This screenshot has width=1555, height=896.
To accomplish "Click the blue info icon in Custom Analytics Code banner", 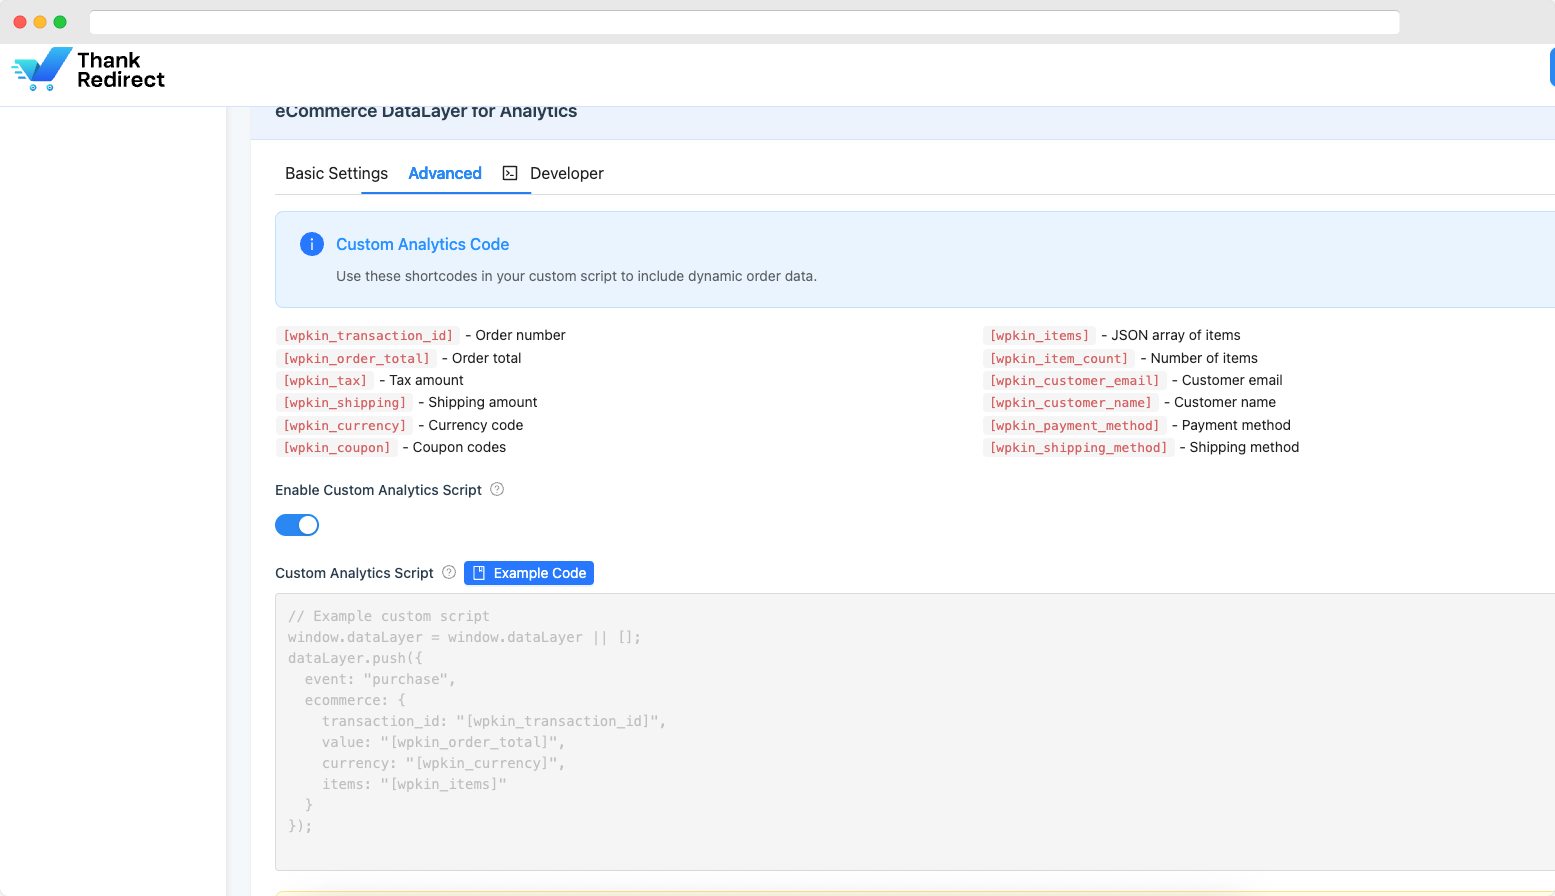I will coord(311,243).
